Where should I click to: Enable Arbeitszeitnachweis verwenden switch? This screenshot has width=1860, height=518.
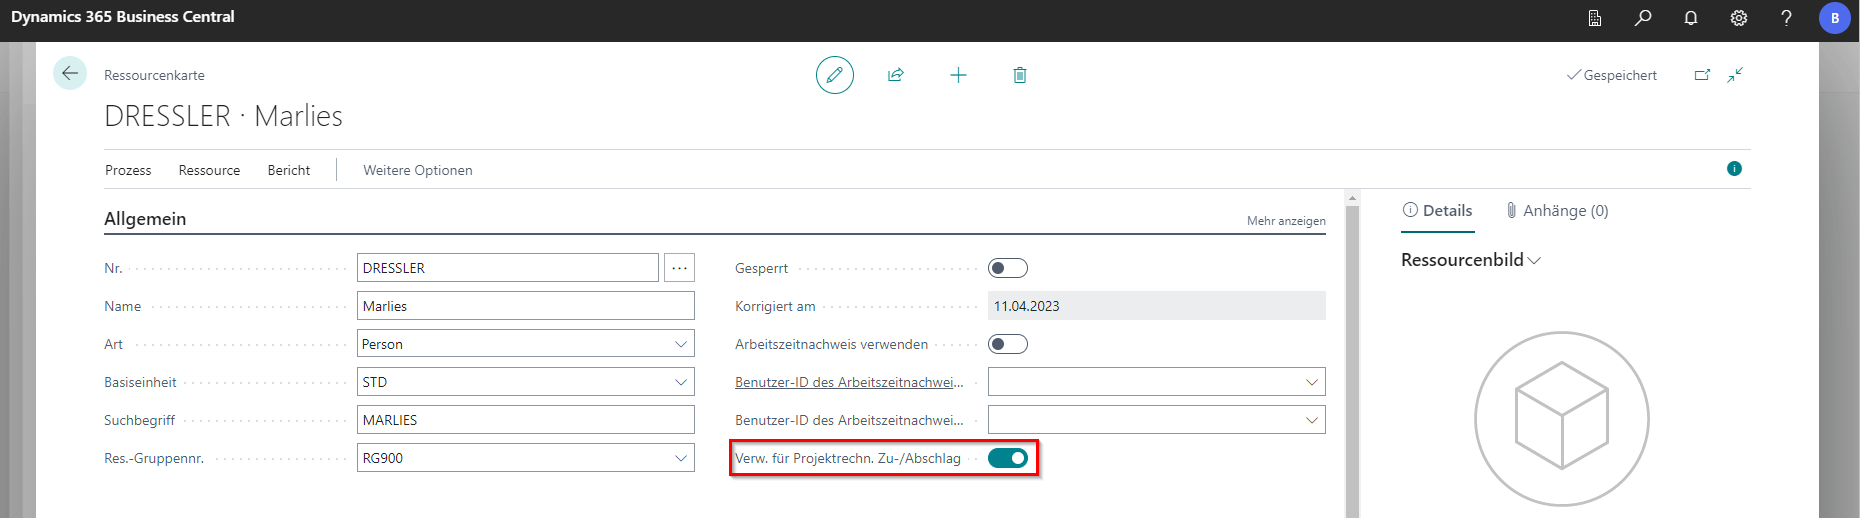(1007, 344)
